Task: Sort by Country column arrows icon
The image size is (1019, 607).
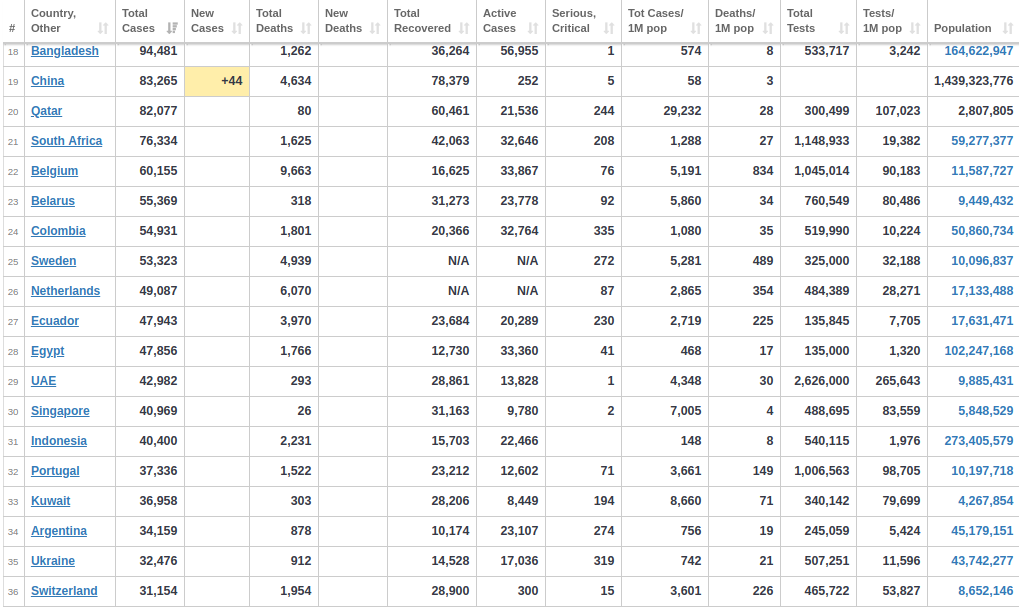Action: pos(103,29)
